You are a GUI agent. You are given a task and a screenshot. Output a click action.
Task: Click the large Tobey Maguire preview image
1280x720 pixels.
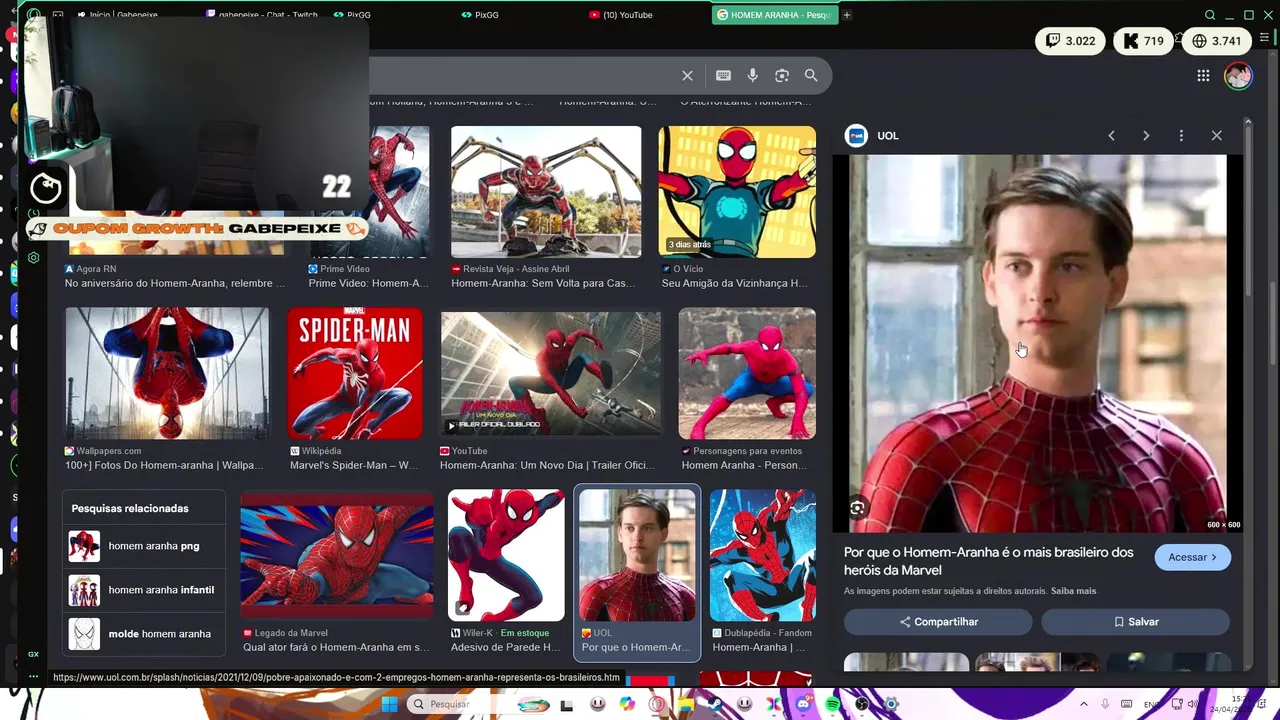pos(1038,343)
